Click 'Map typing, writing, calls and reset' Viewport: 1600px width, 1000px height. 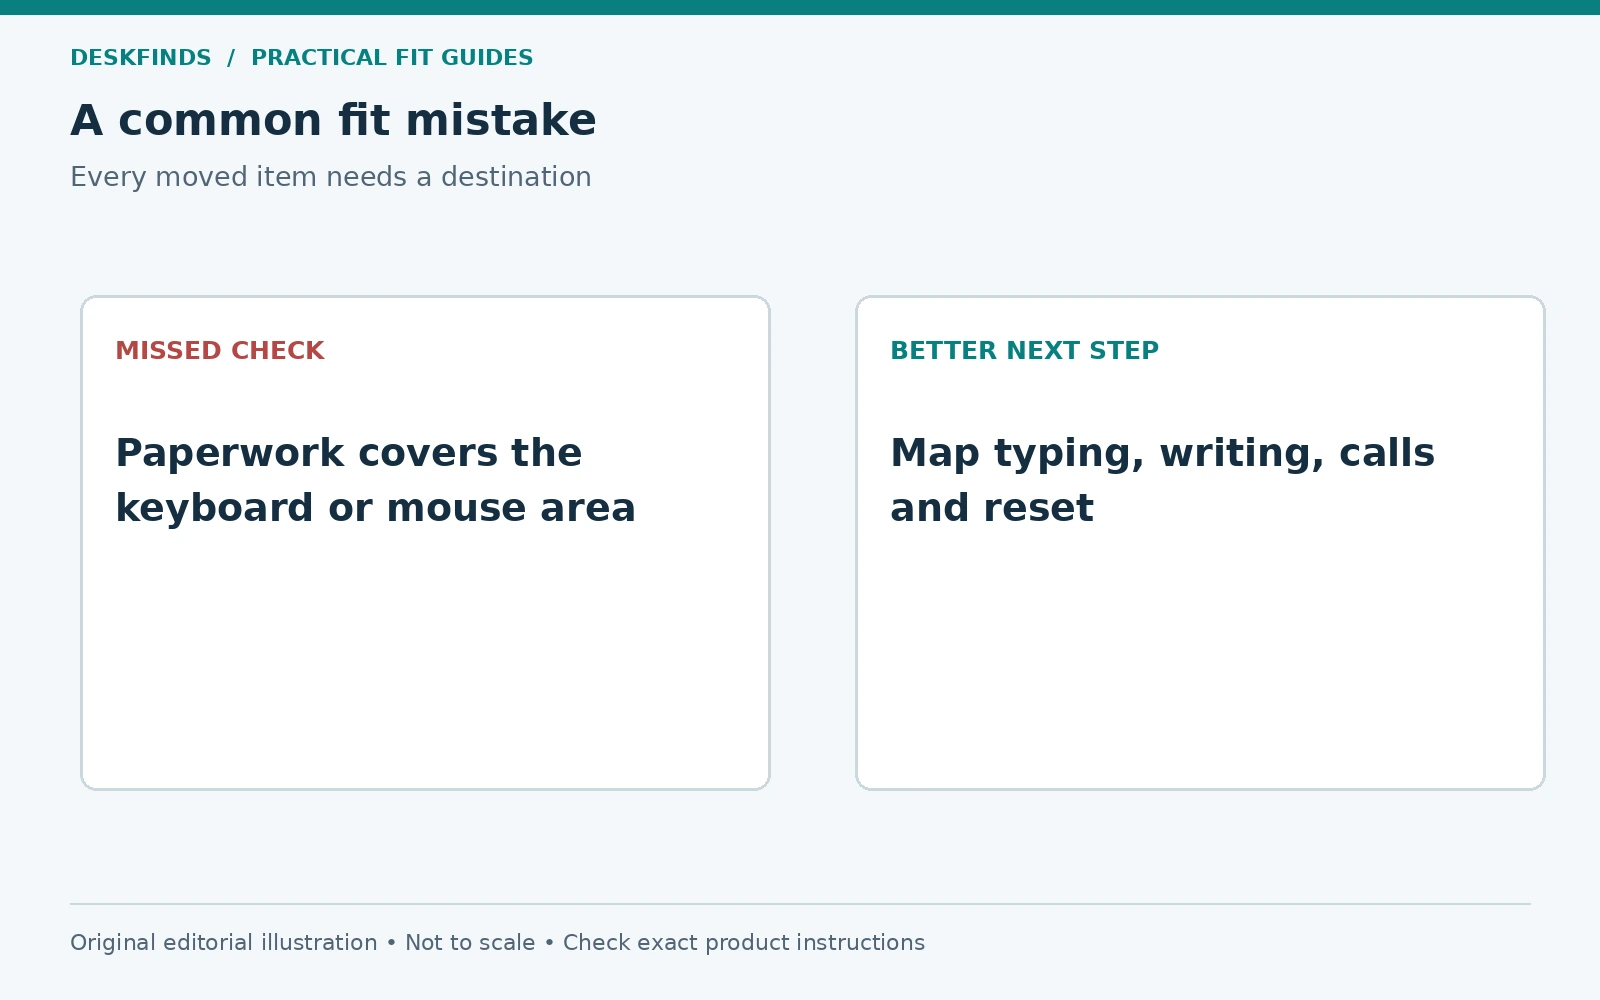(x=1163, y=480)
